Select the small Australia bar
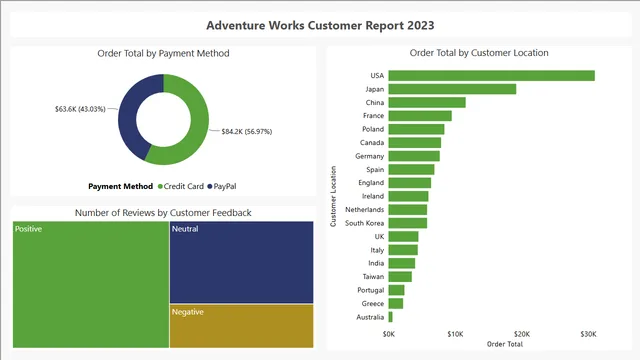This screenshot has height=360, width=640. [391, 317]
